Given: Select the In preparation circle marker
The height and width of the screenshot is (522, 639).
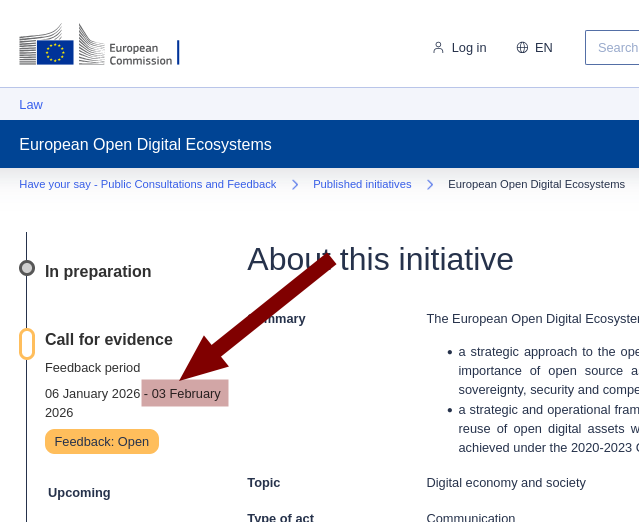Looking at the screenshot, I should pos(27,268).
